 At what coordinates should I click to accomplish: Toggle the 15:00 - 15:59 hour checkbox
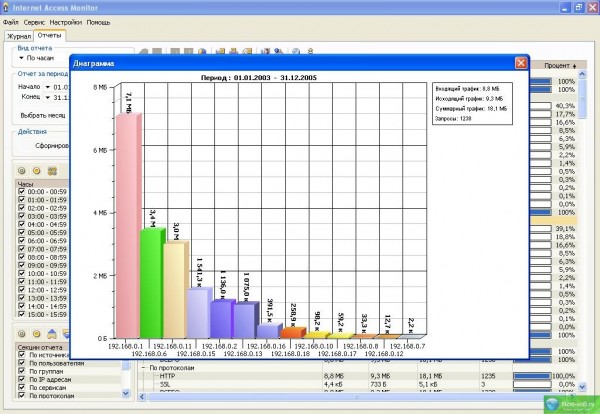pos(21,314)
